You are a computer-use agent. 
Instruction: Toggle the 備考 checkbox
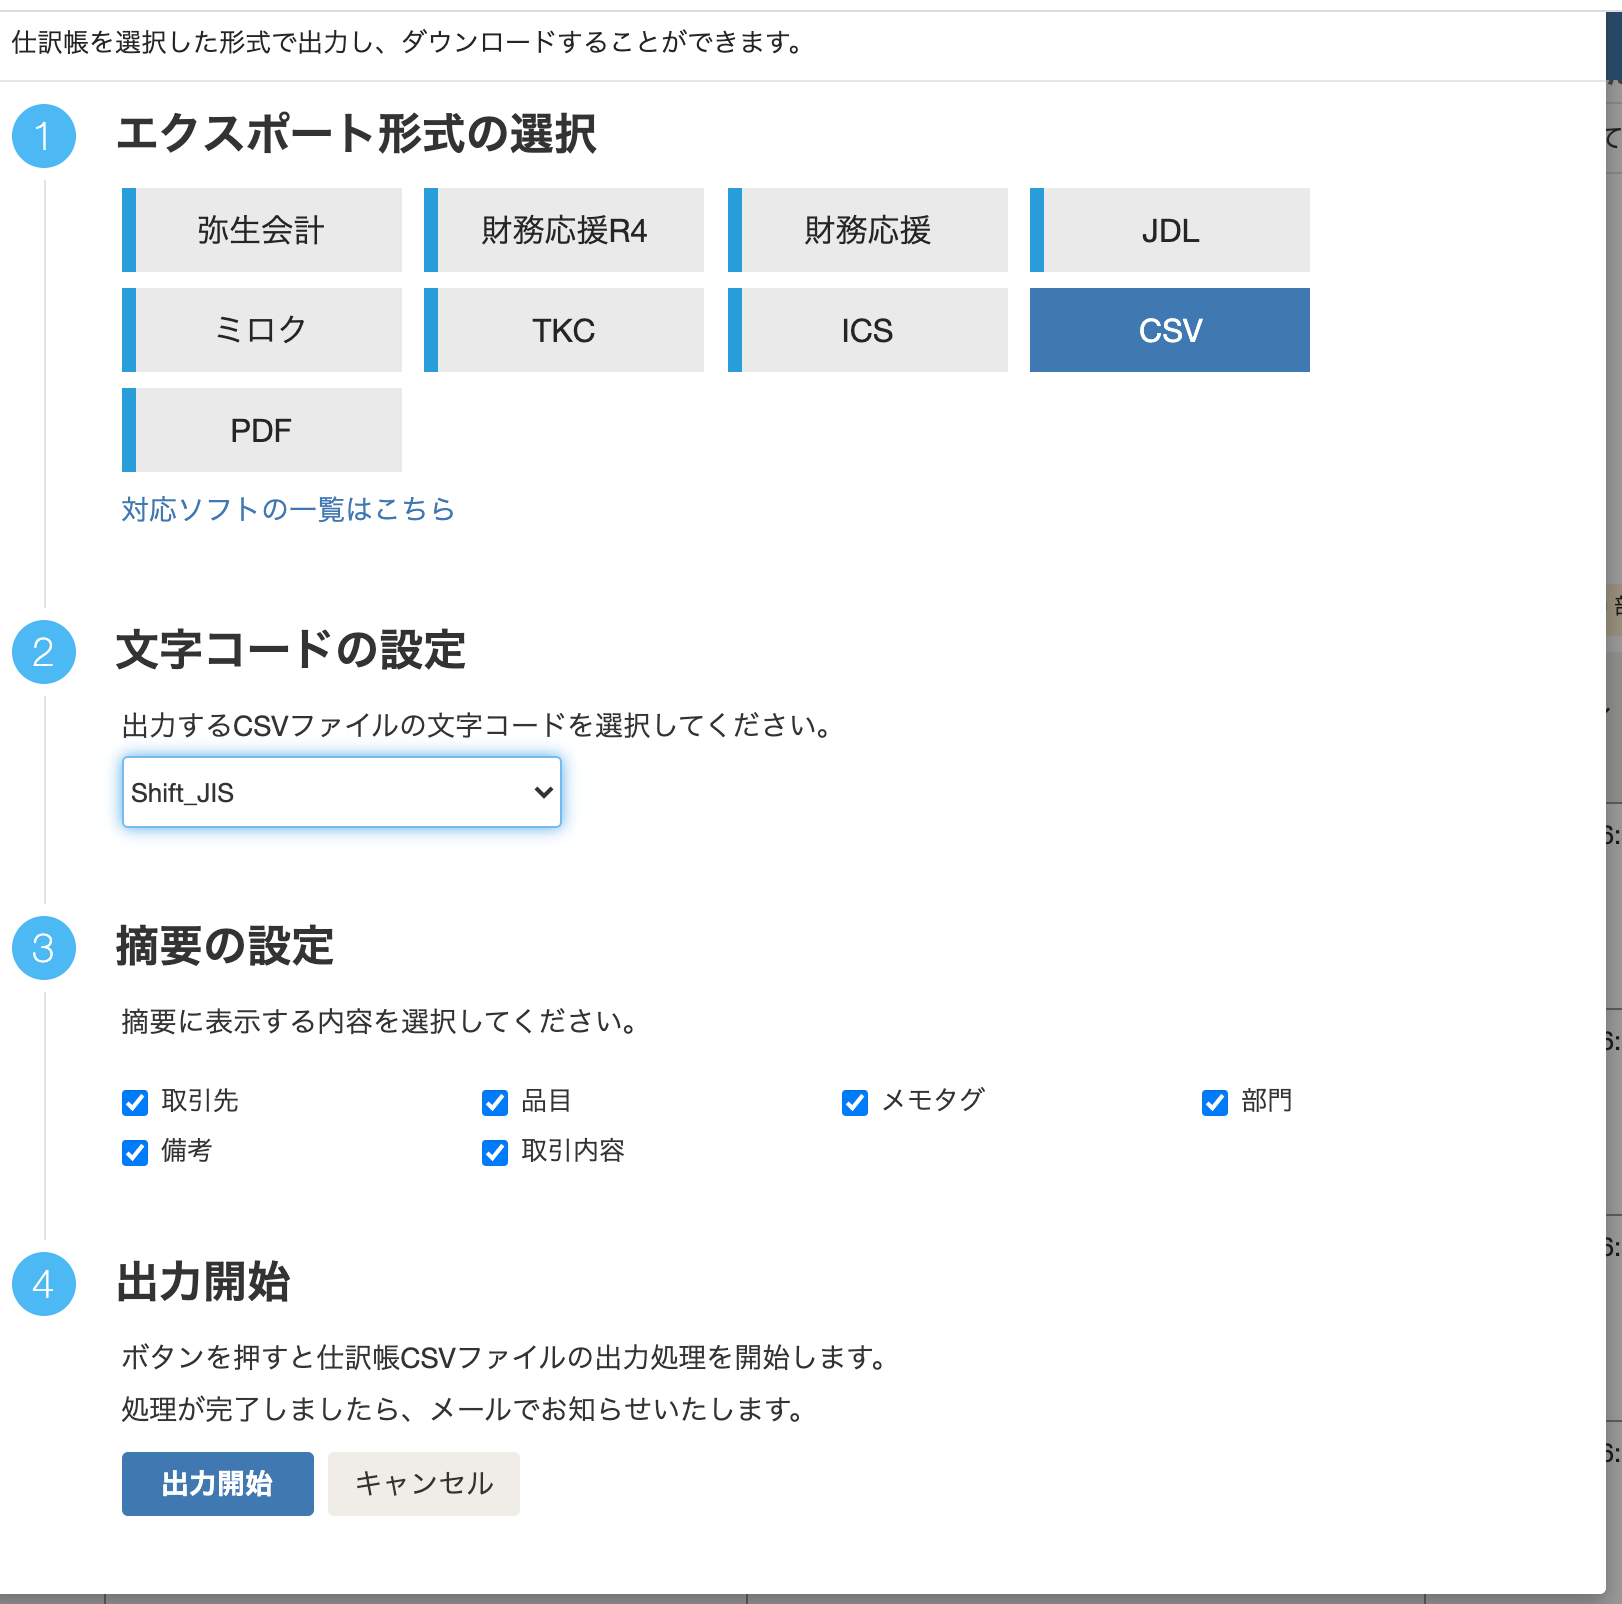point(135,1152)
